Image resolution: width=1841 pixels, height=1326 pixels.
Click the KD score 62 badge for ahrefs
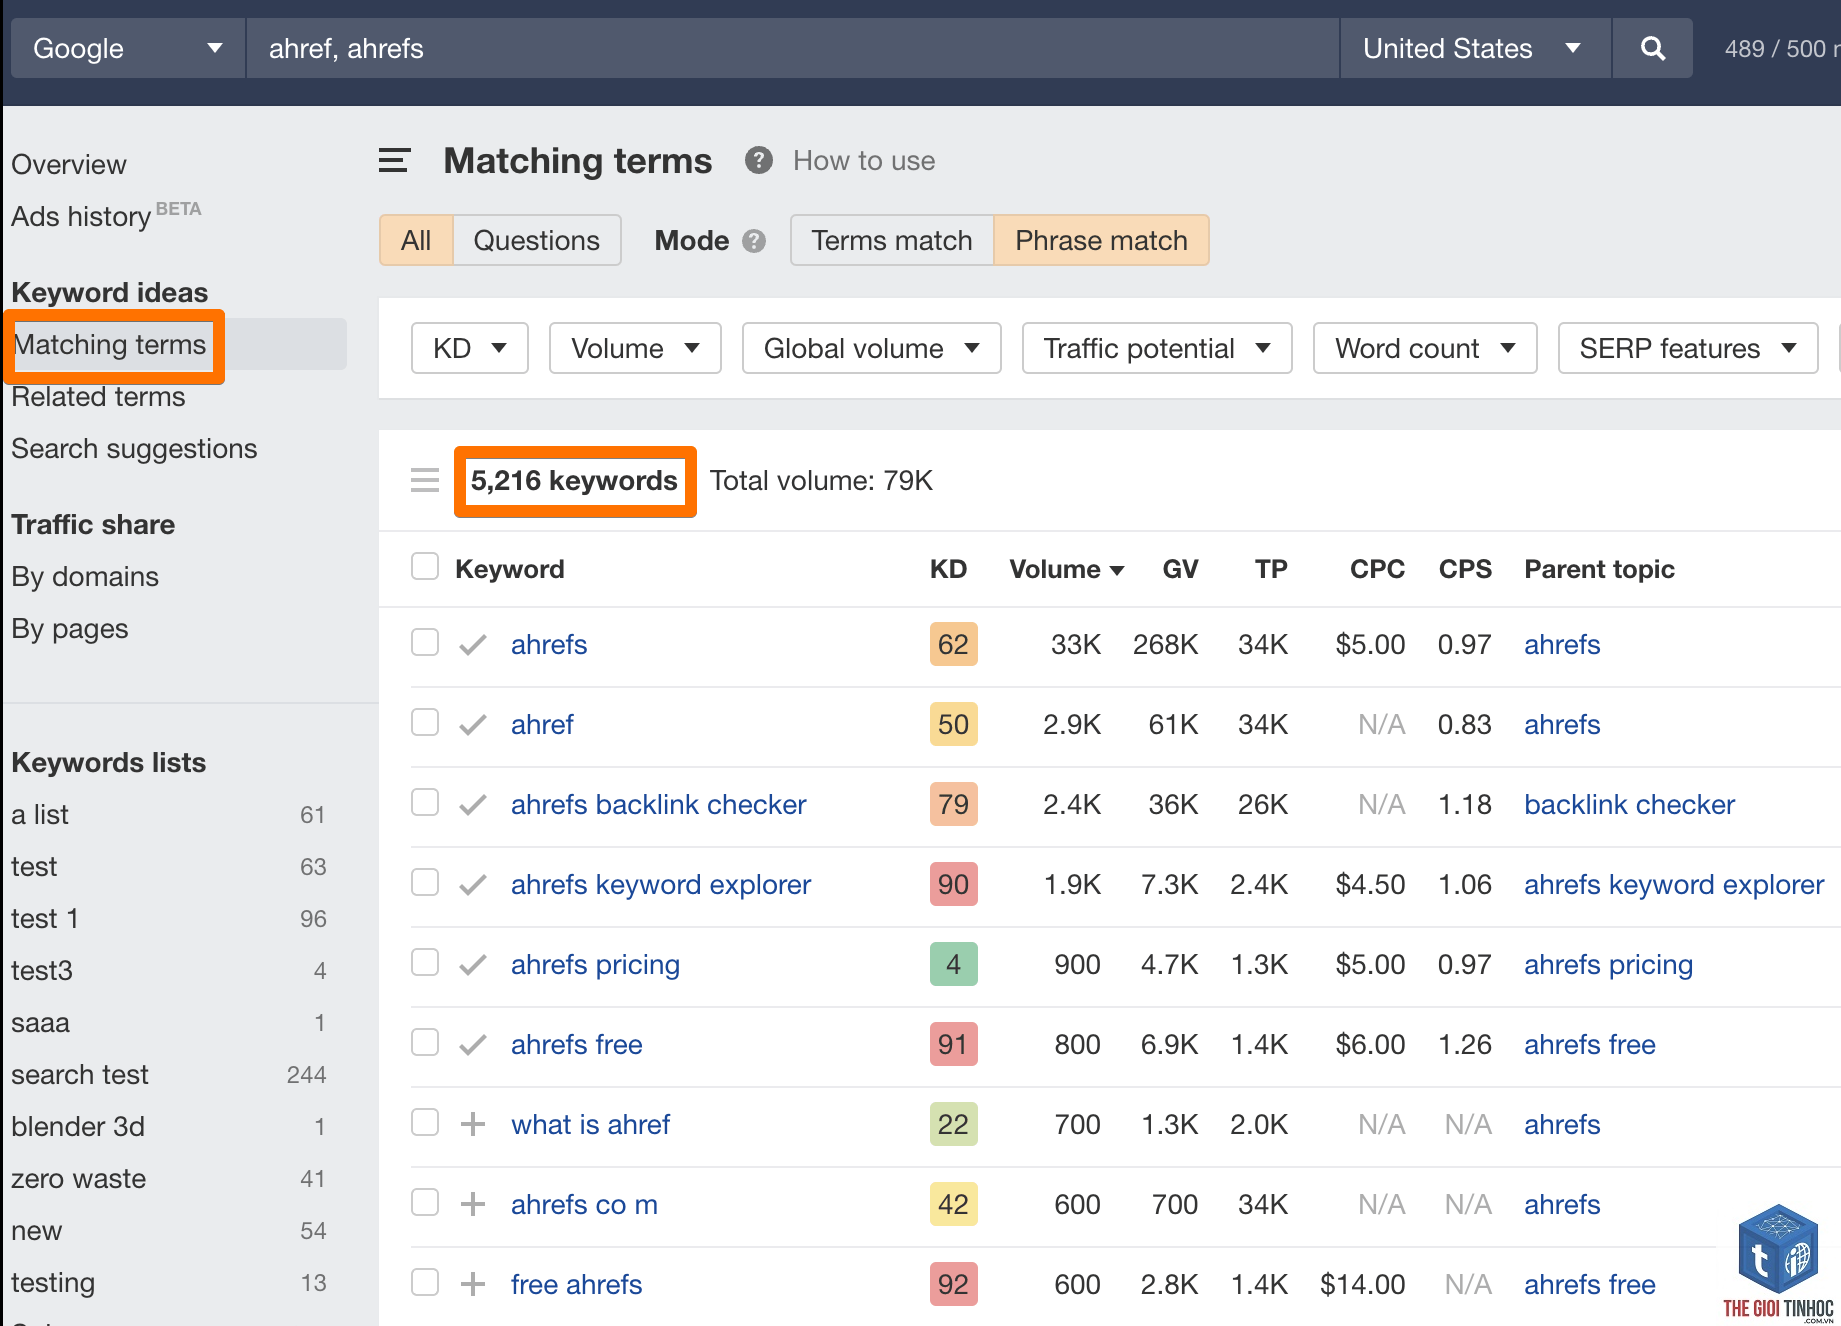(953, 644)
